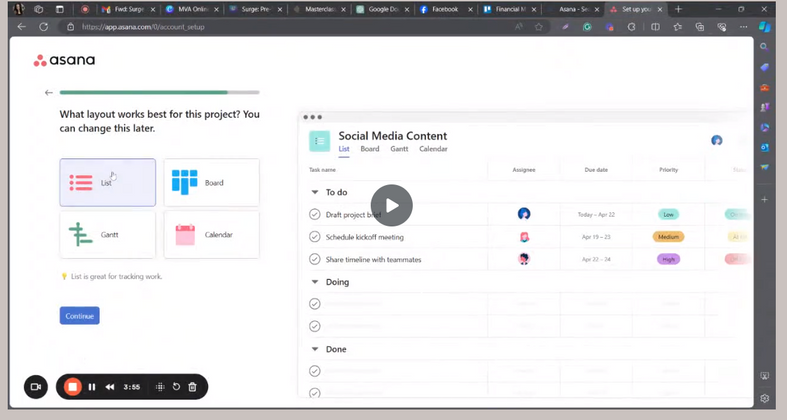Click the Medium priority tag
787x420 pixels.
point(669,237)
